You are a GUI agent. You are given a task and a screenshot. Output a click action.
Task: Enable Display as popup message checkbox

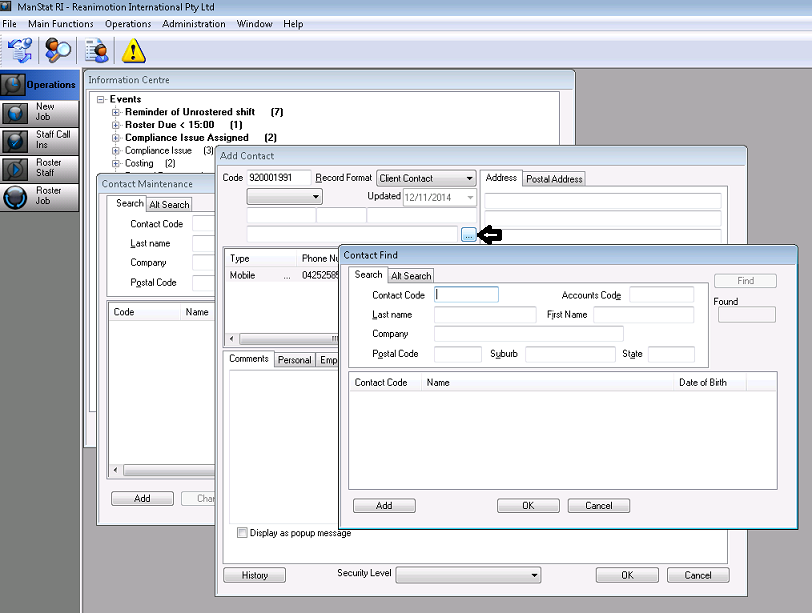[242, 533]
